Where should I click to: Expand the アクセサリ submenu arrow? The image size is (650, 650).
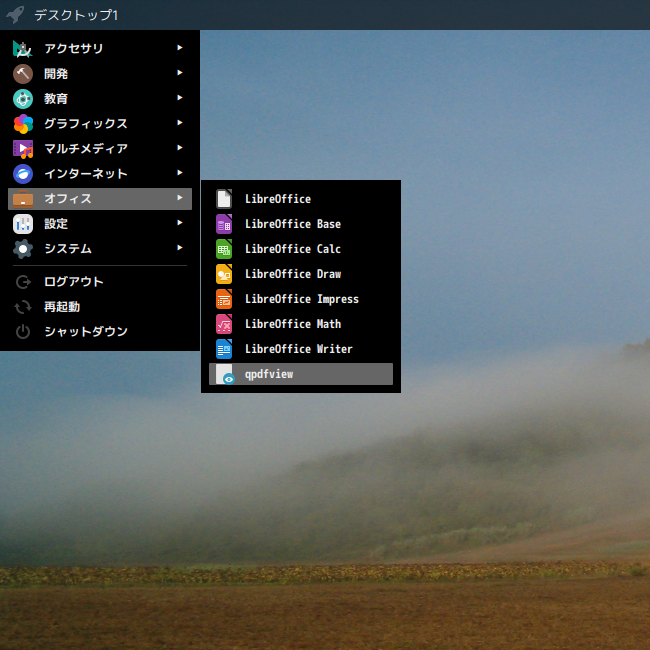coord(180,48)
